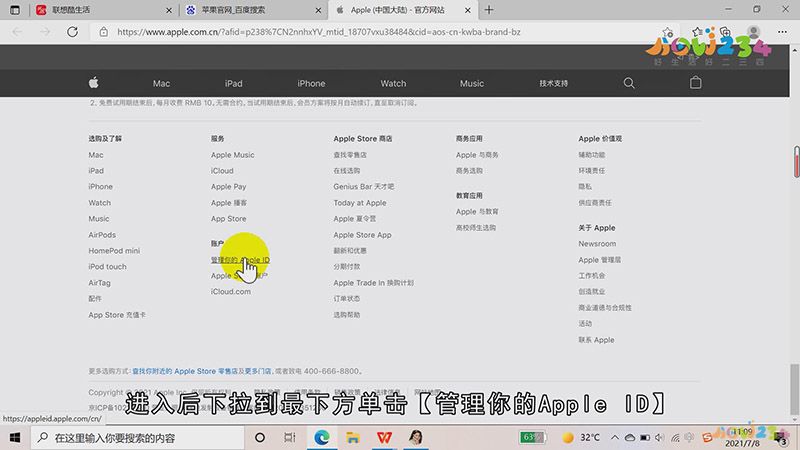The image size is (800, 450).
Task: Open Apple 与教育 link
Action: [x=477, y=211]
